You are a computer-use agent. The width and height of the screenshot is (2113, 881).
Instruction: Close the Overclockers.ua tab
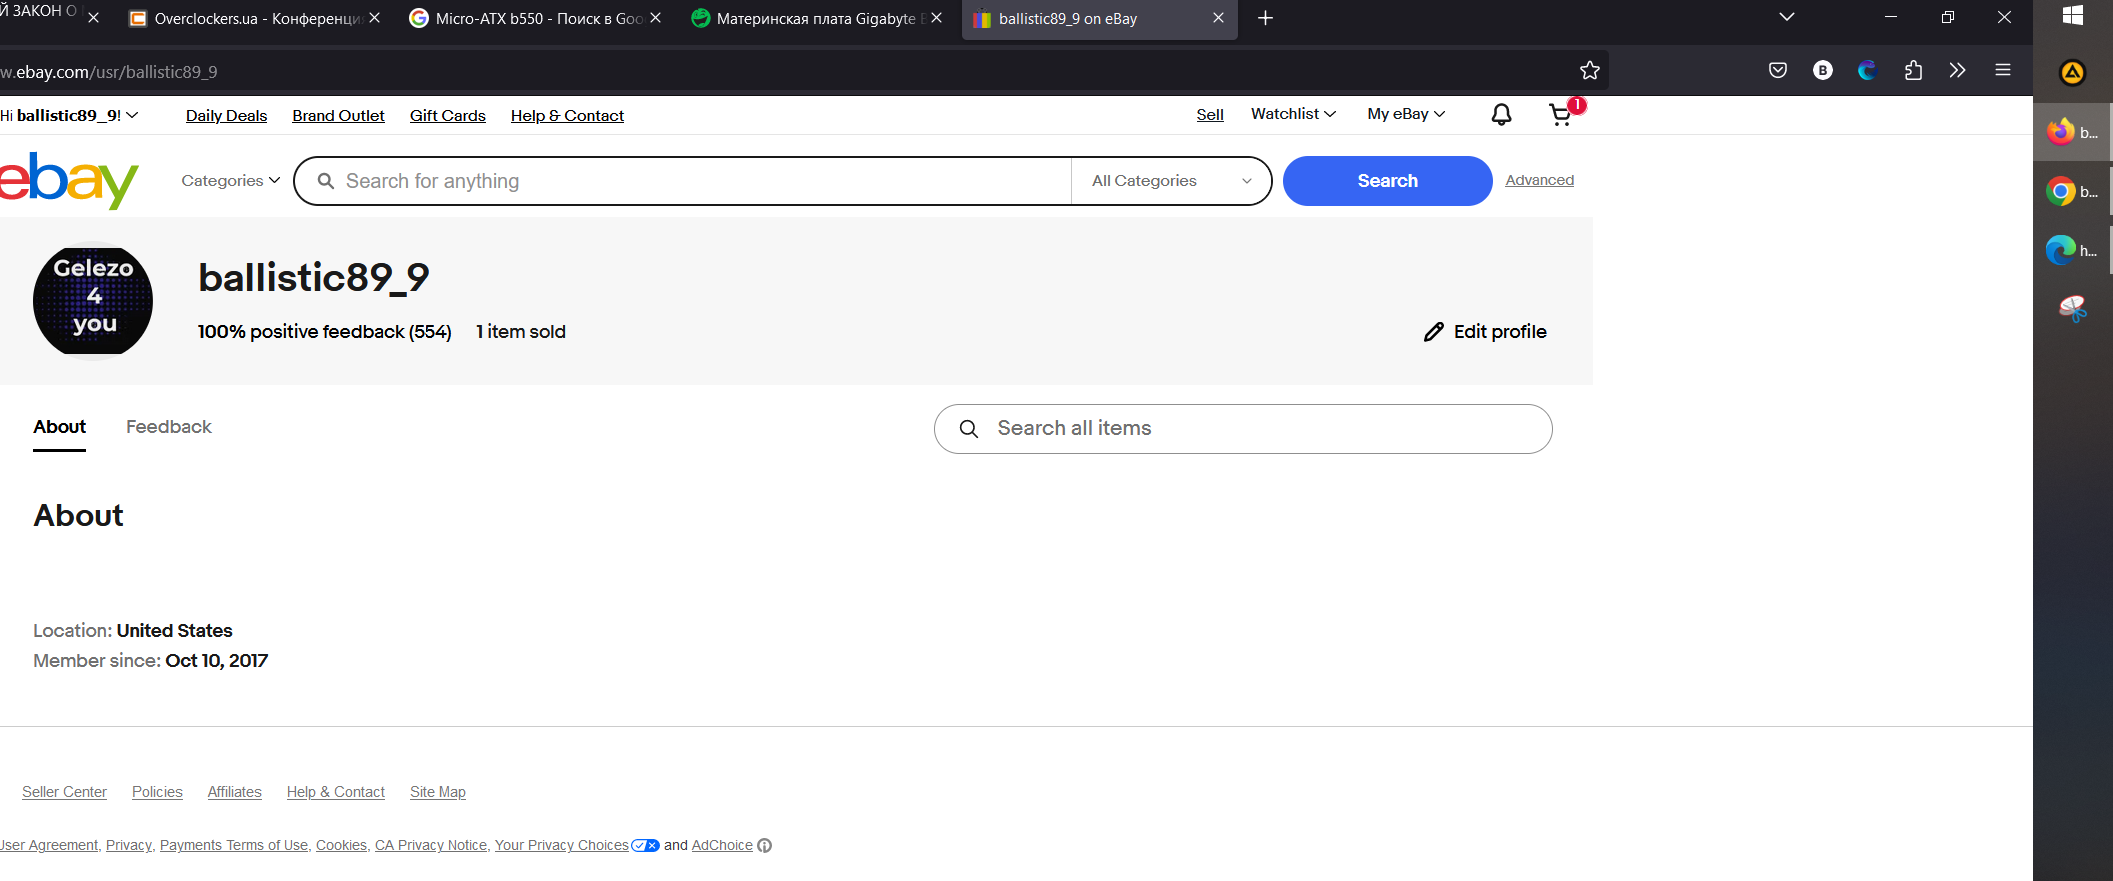[x=374, y=18]
